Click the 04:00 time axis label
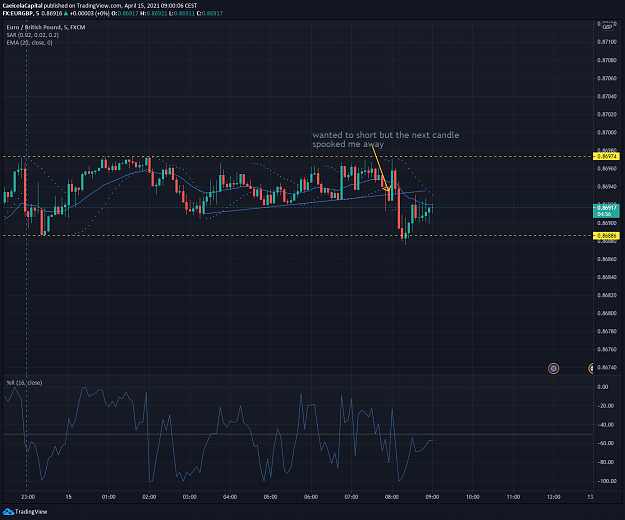 pos(230,497)
